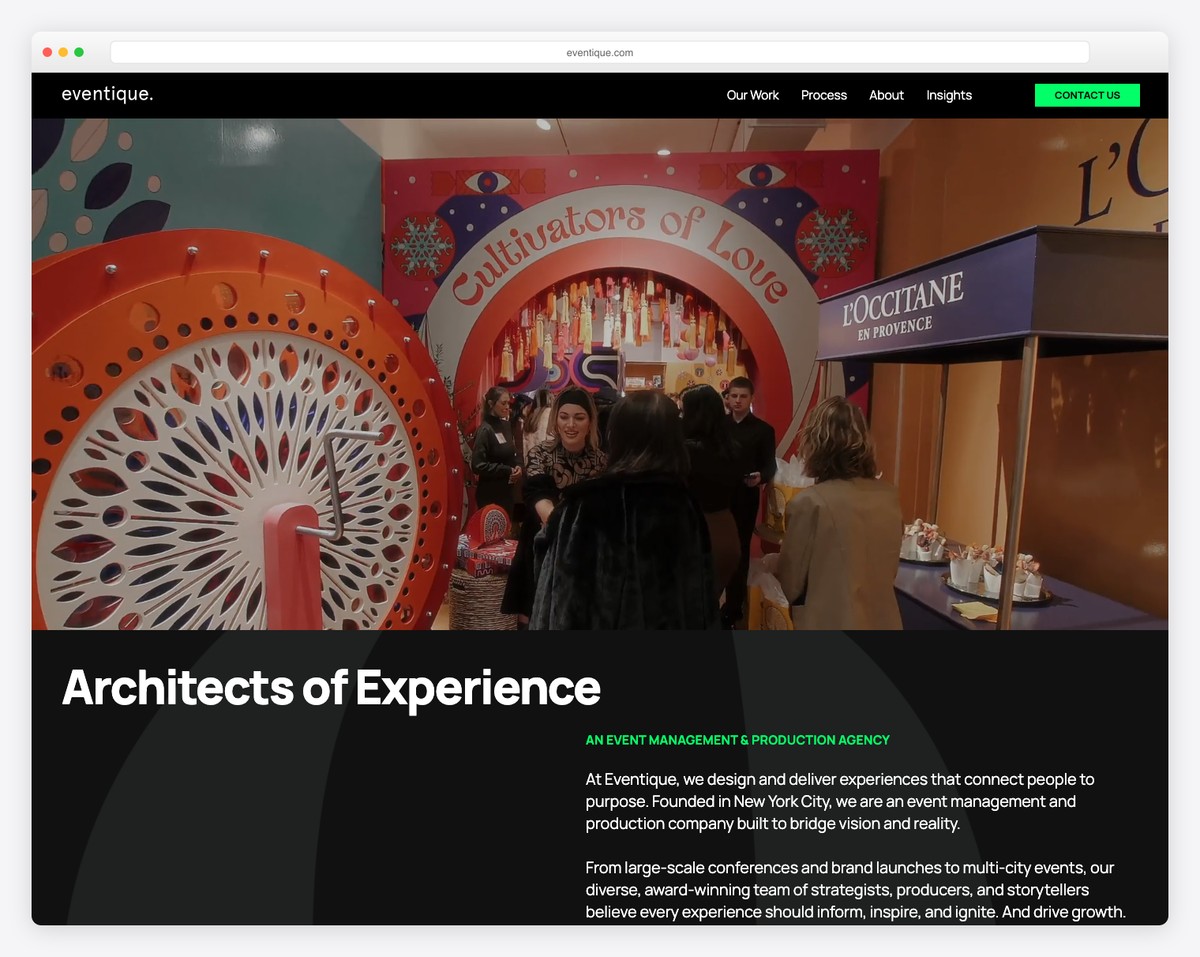Minimize the browser using yellow button
Image resolution: width=1200 pixels, height=957 pixels.
coord(63,53)
